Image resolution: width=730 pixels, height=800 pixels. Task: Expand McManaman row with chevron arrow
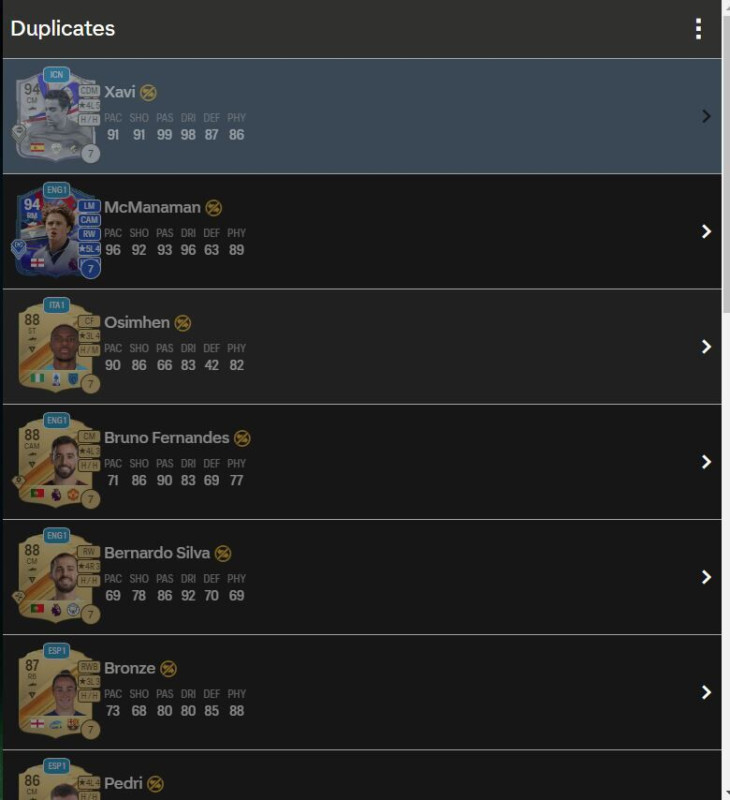706,232
